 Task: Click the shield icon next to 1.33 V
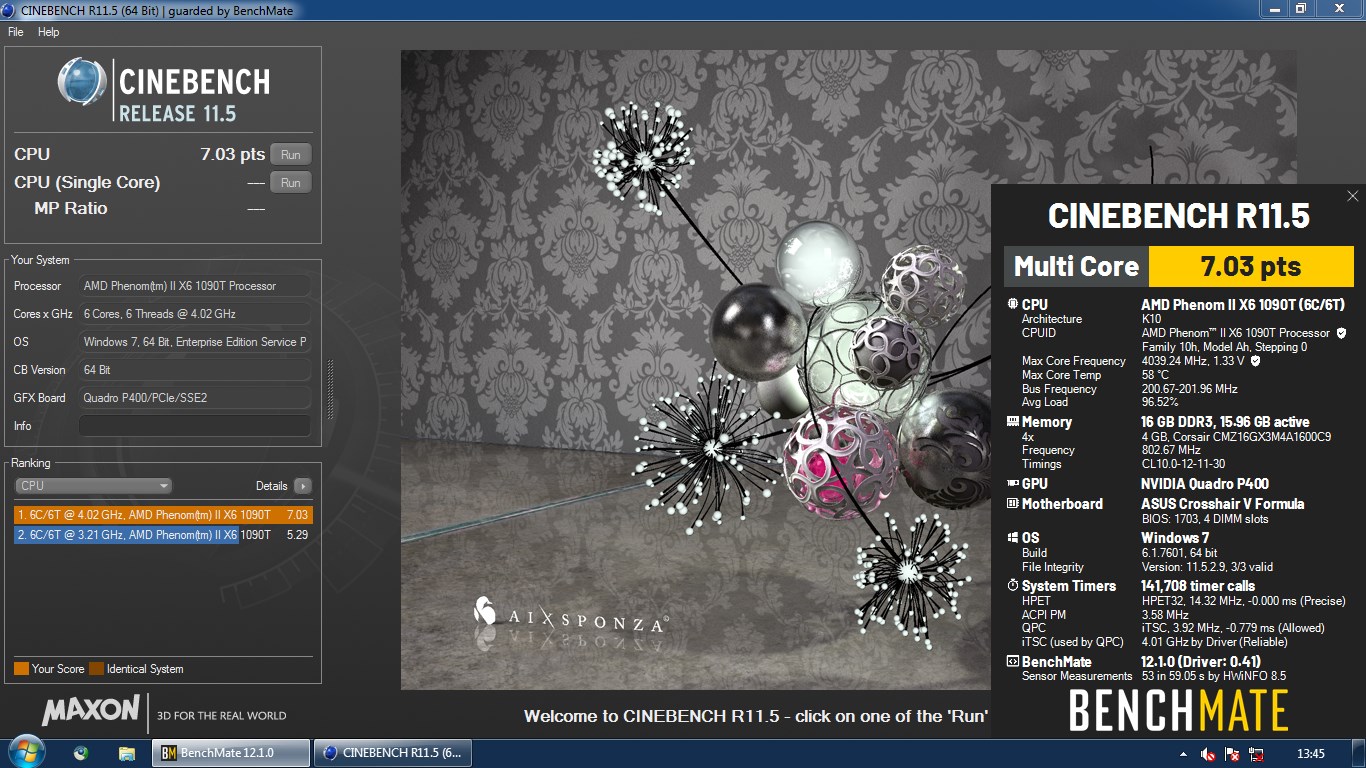(x=1255, y=361)
